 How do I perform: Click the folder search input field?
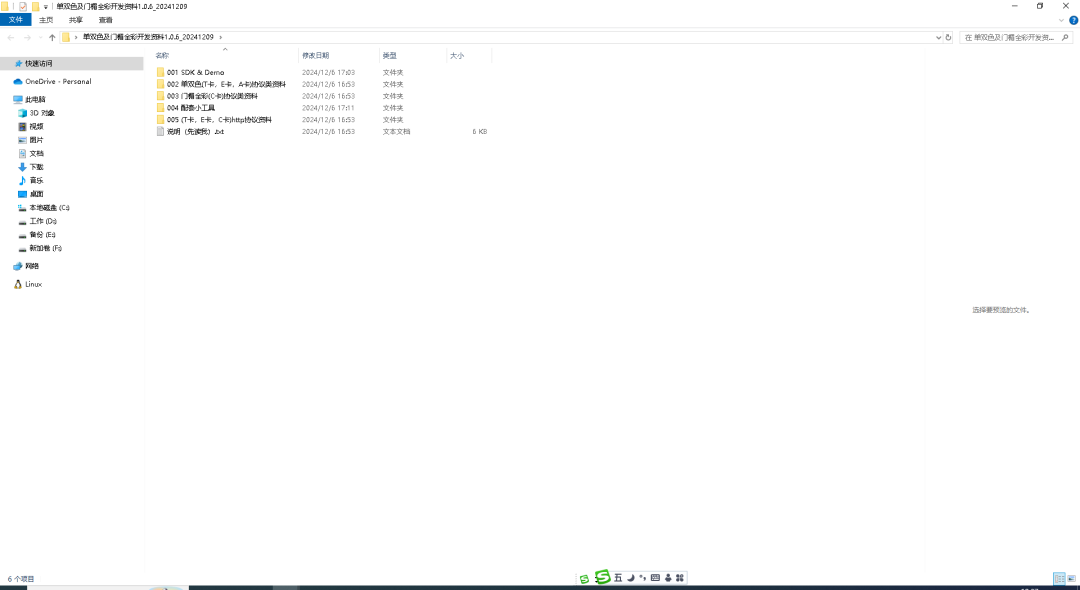click(1010, 37)
